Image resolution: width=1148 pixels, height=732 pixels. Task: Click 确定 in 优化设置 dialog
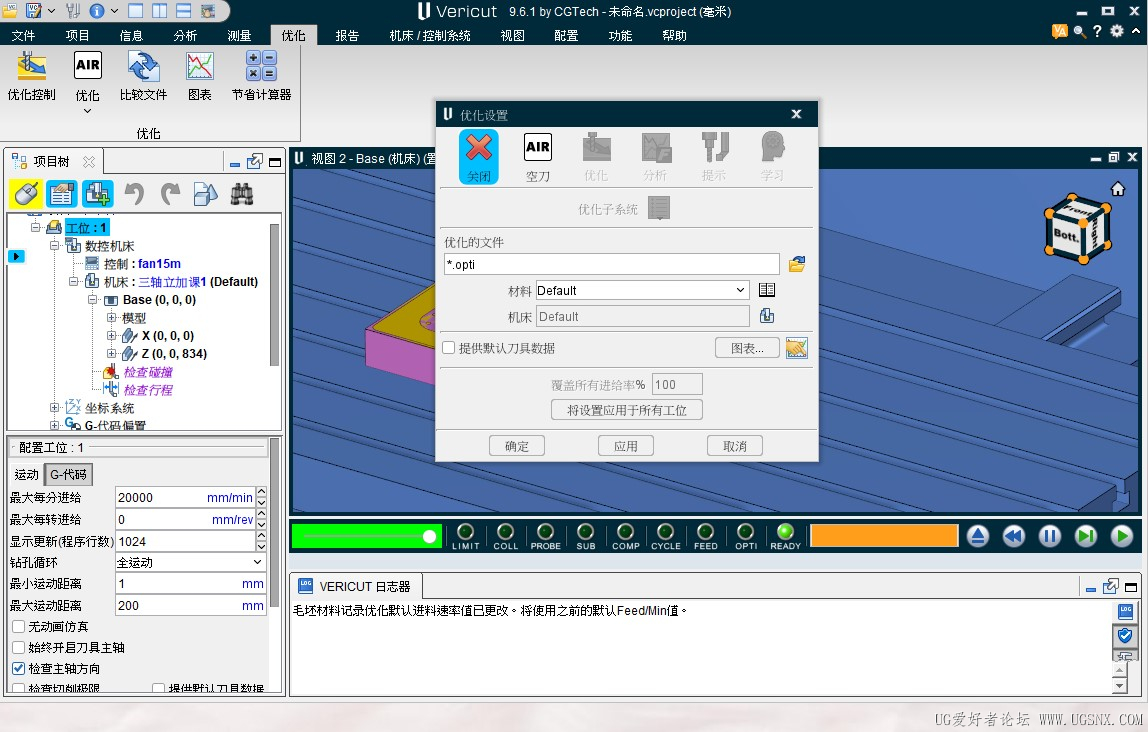click(x=517, y=446)
